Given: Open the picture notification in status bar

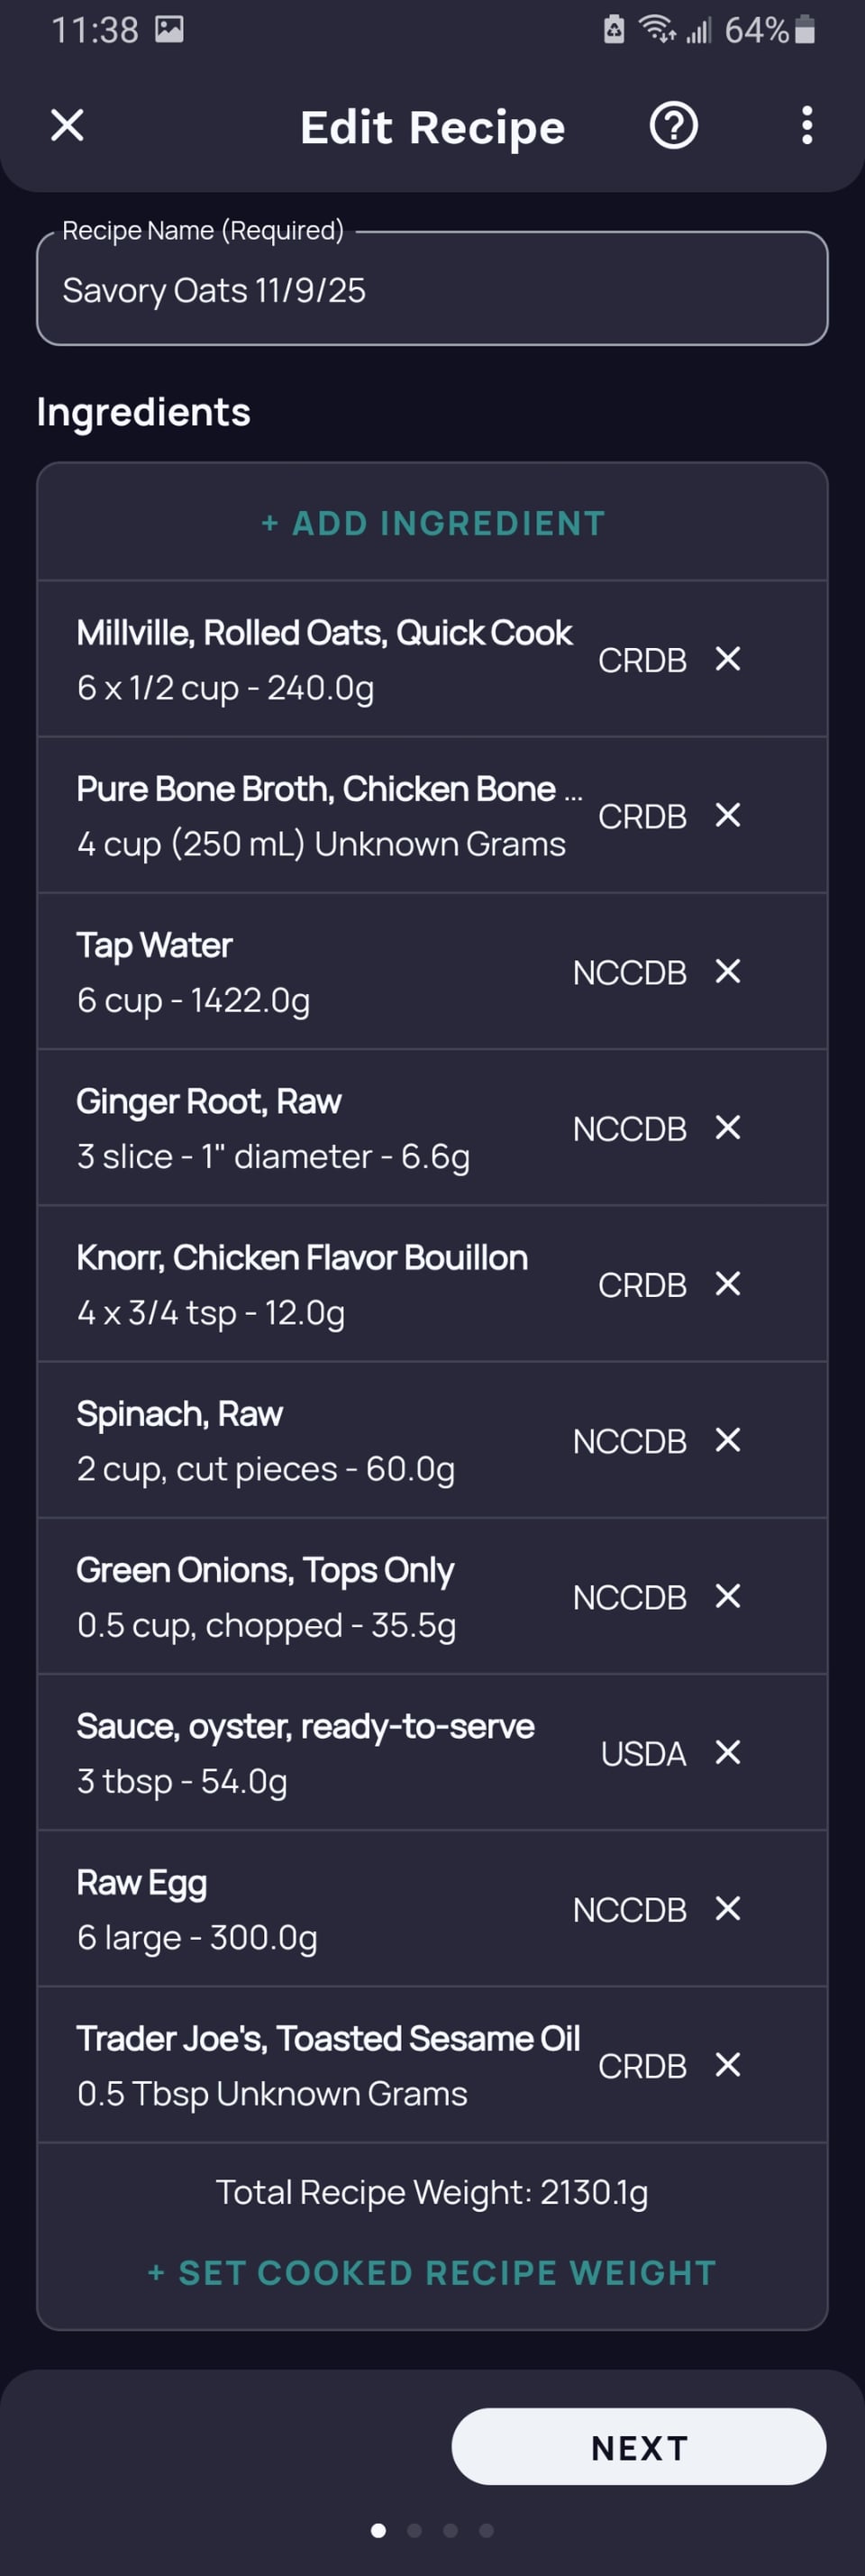Looking at the screenshot, I should 169,30.
